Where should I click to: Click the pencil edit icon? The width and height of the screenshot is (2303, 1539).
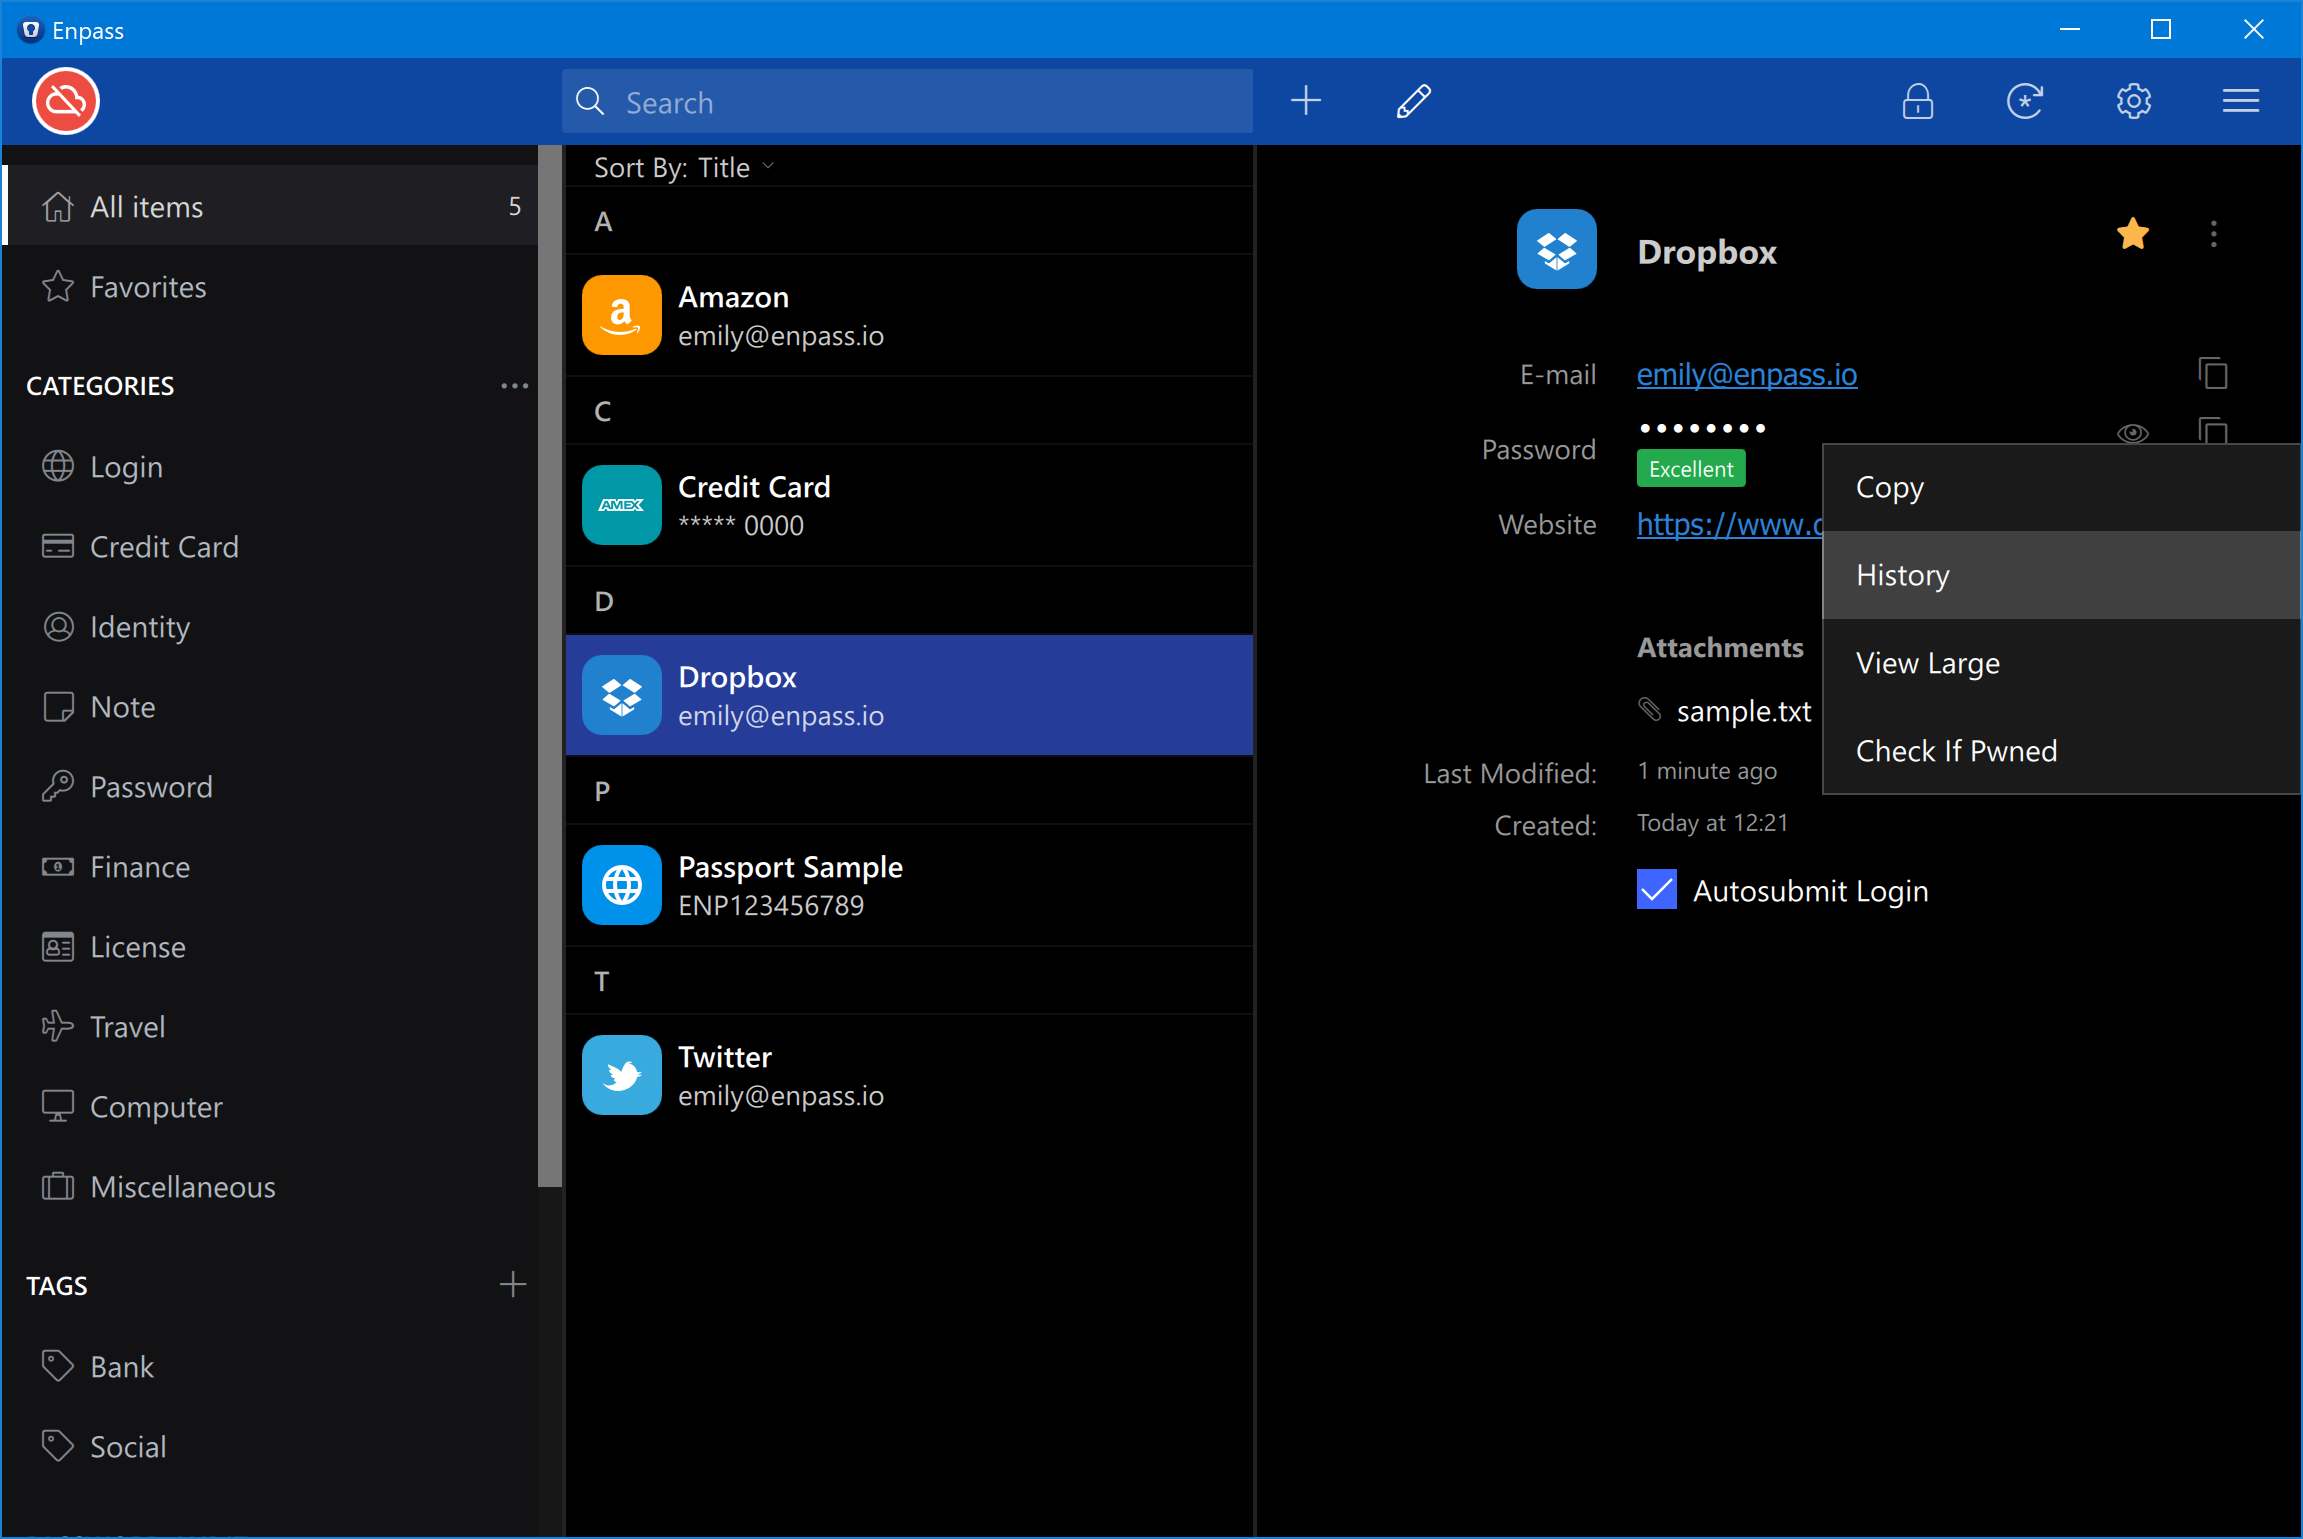pyautogui.click(x=1413, y=101)
